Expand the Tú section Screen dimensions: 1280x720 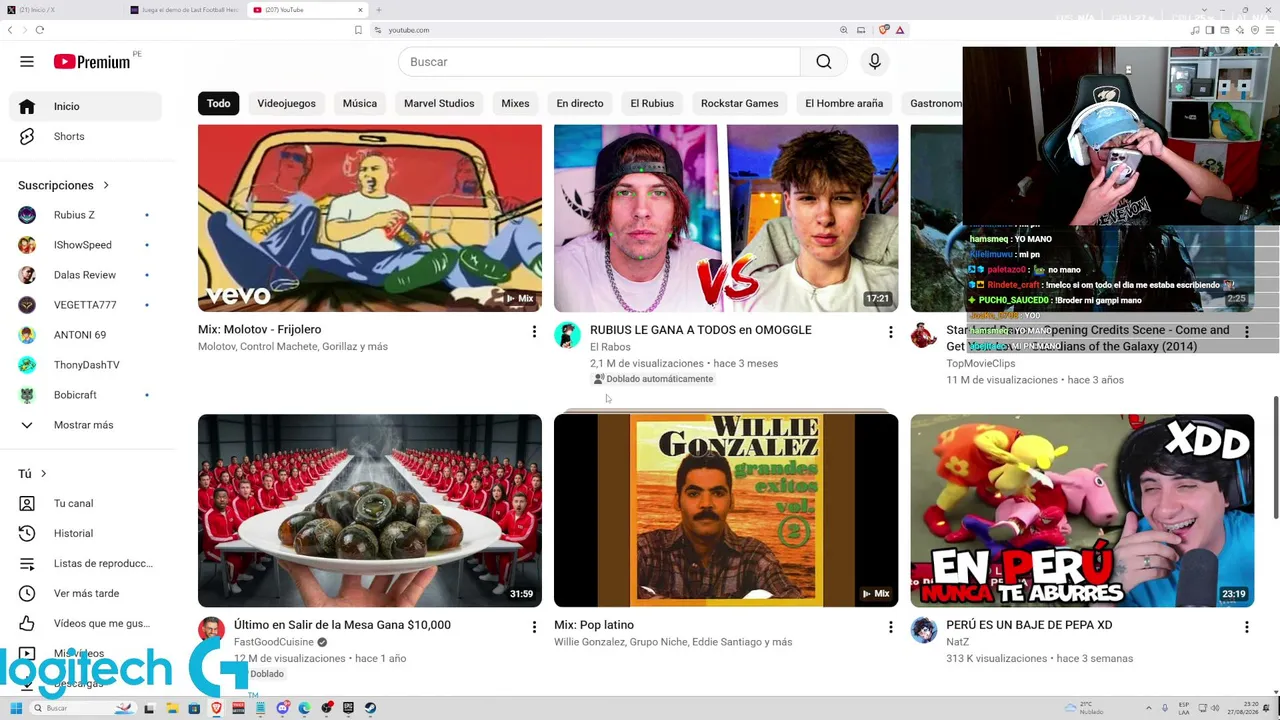pyautogui.click(x=33, y=473)
